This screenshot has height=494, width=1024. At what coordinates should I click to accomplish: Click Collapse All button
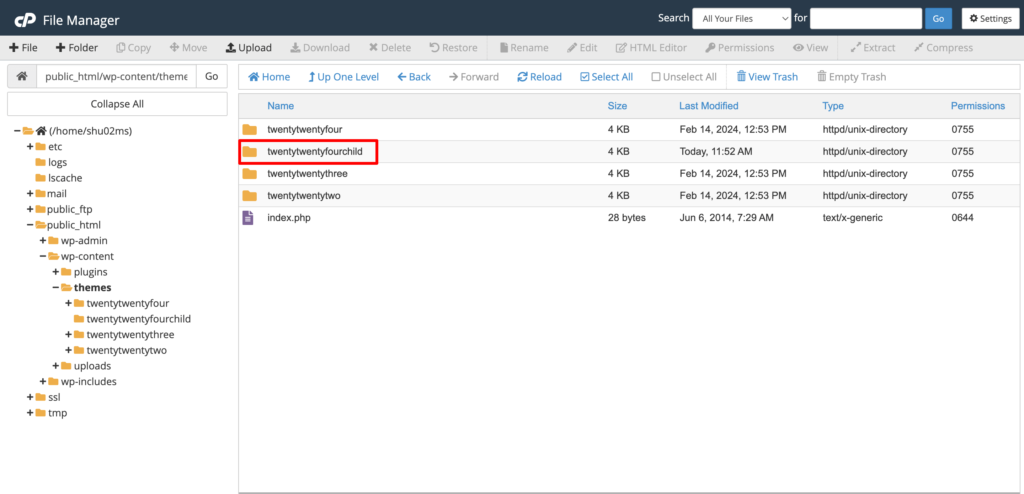(118, 104)
